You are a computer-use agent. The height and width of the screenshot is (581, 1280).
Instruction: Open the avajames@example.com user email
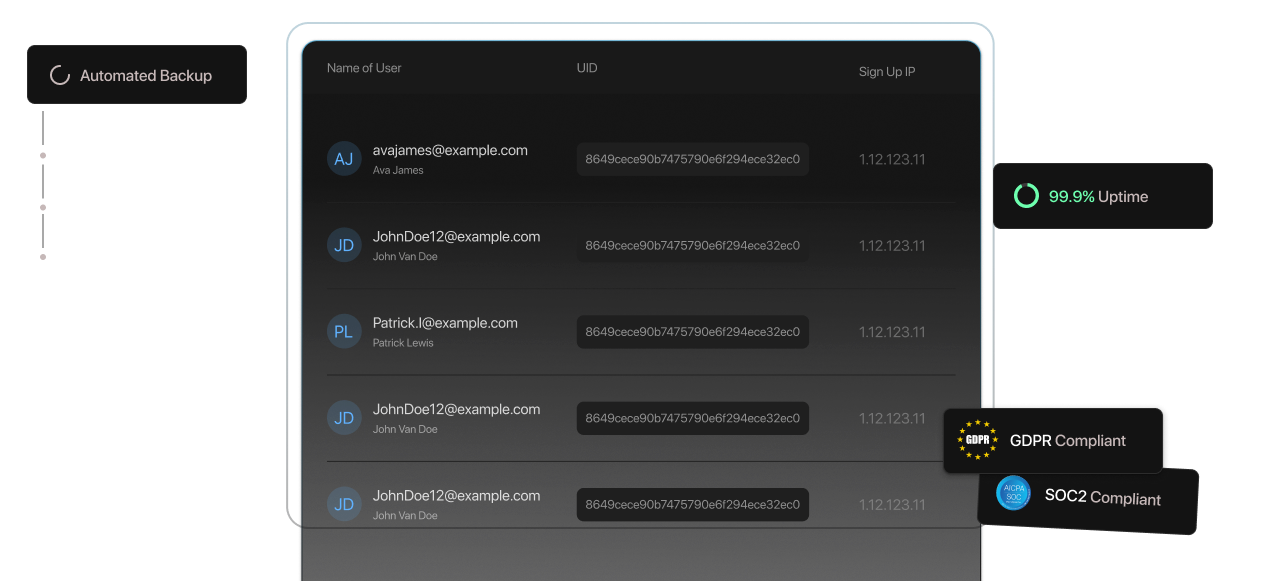[450, 150]
